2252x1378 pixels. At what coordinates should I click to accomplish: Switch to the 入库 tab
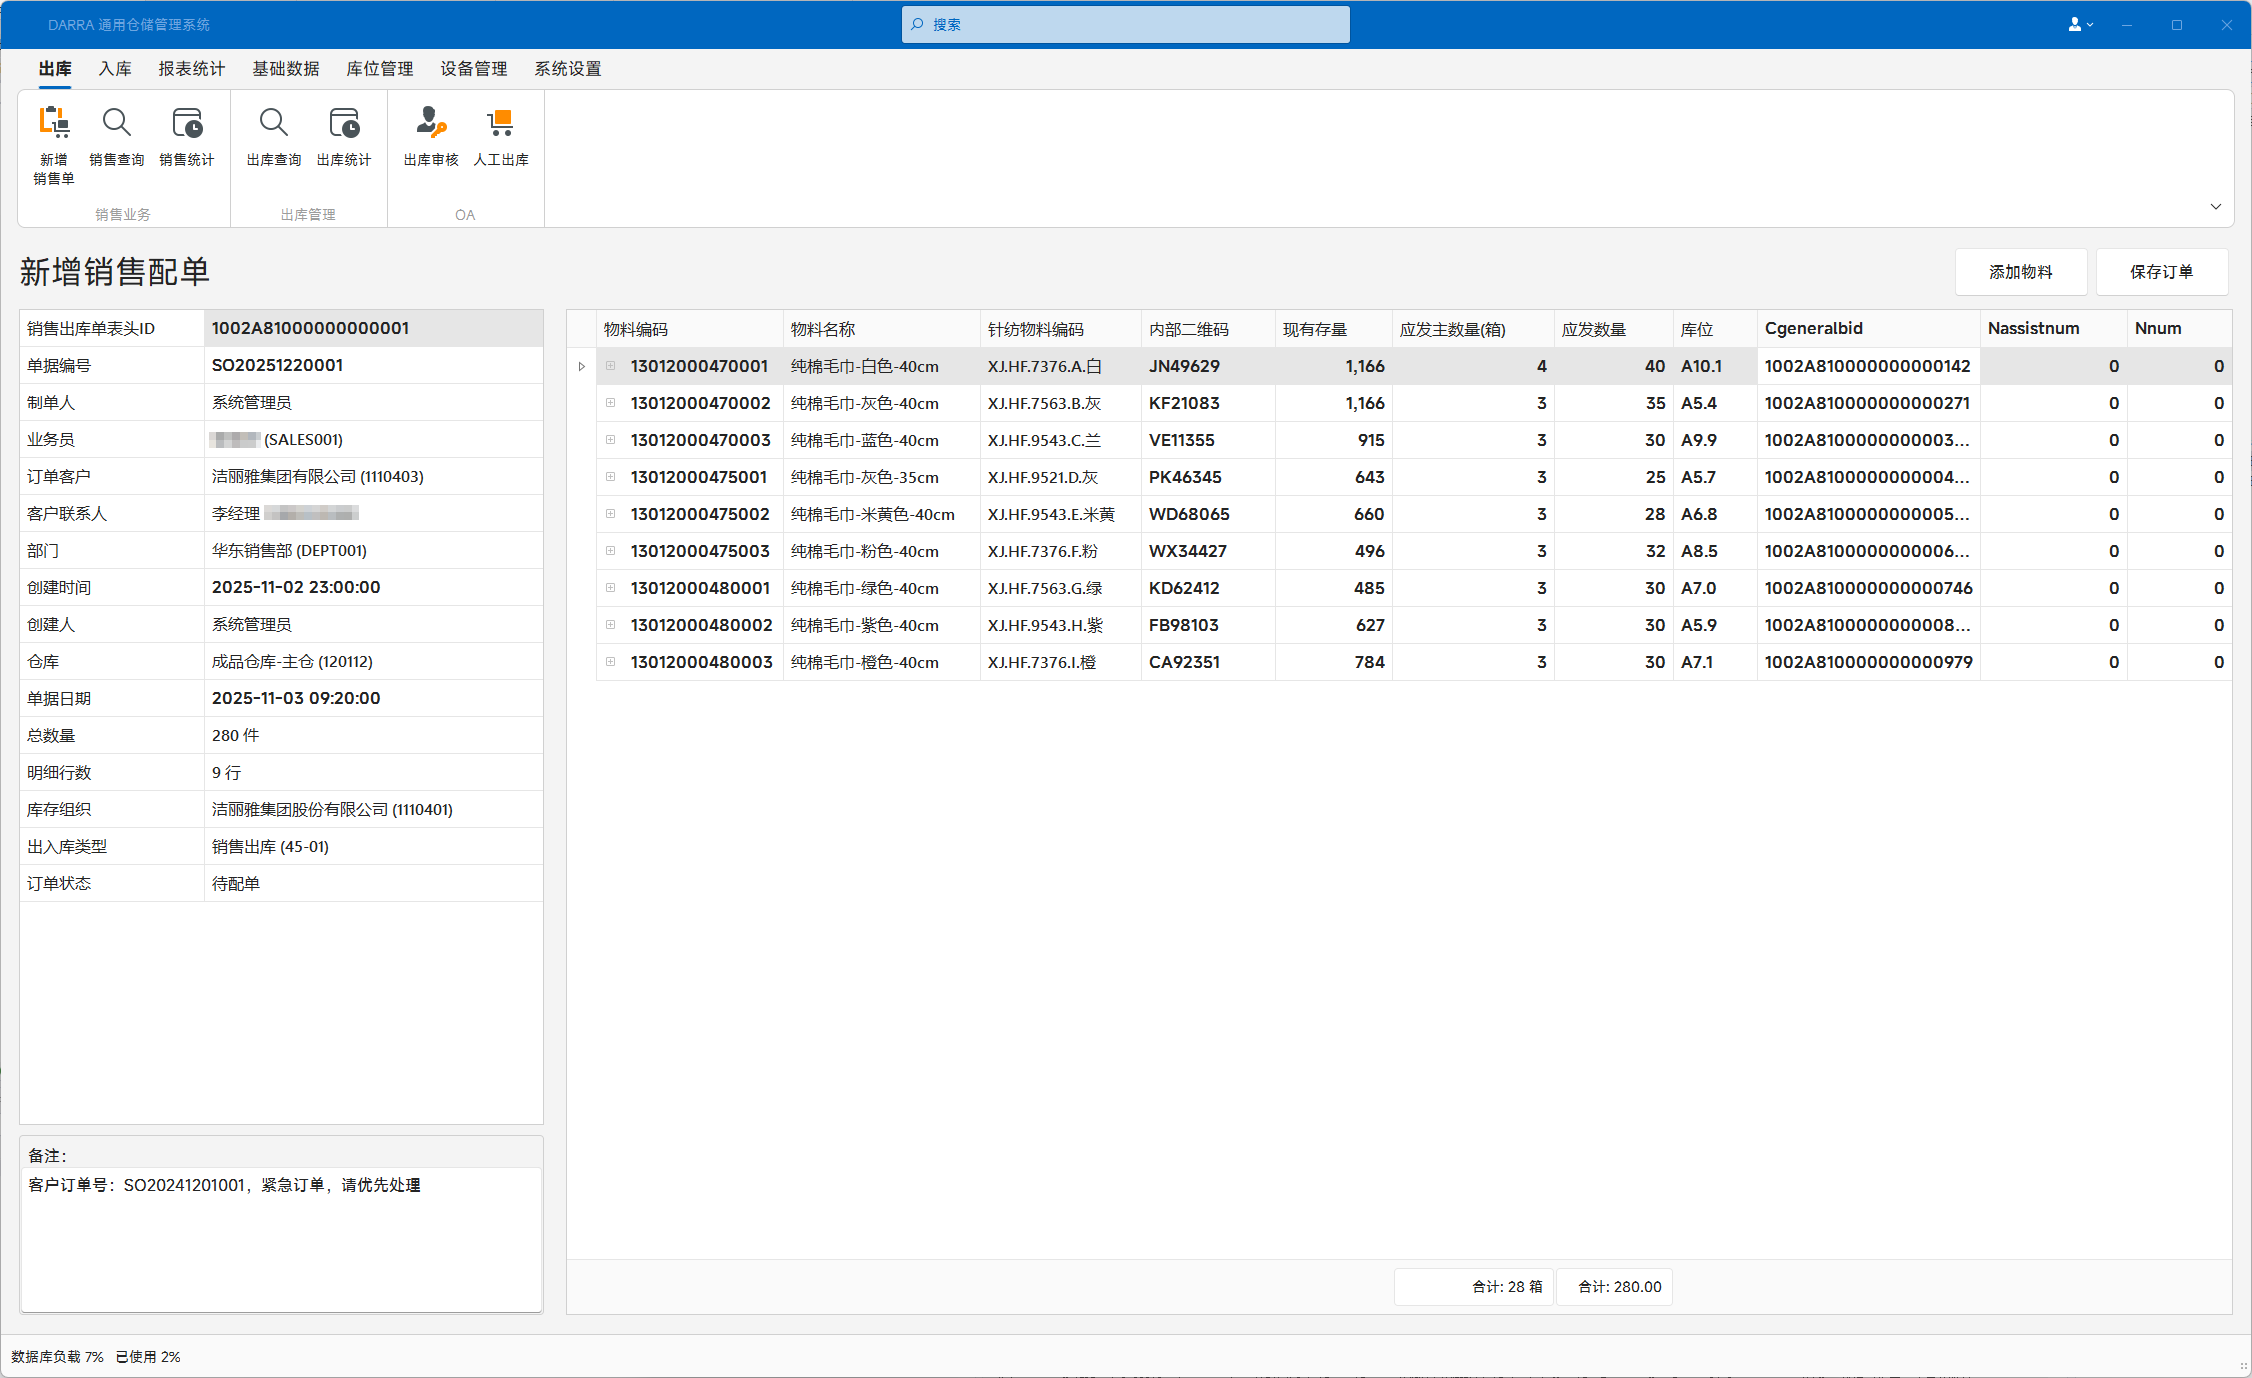click(115, 69)
